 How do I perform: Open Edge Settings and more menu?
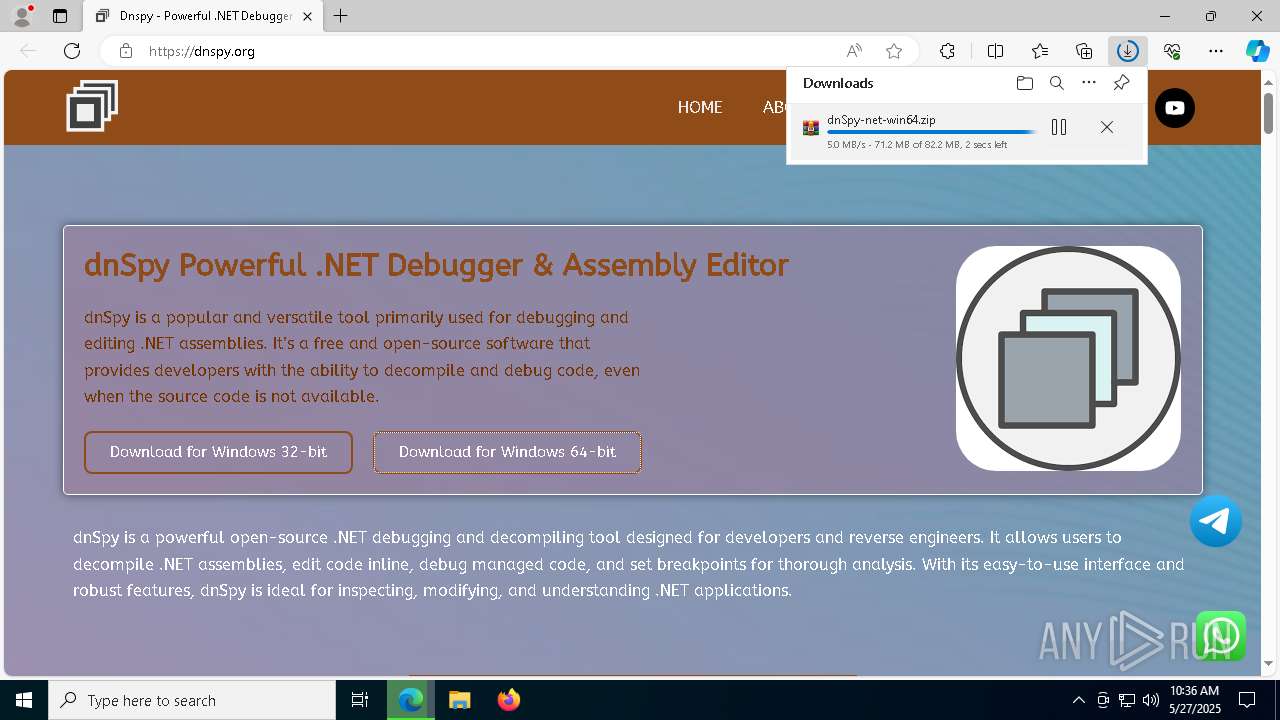(x=1216, y=51)
